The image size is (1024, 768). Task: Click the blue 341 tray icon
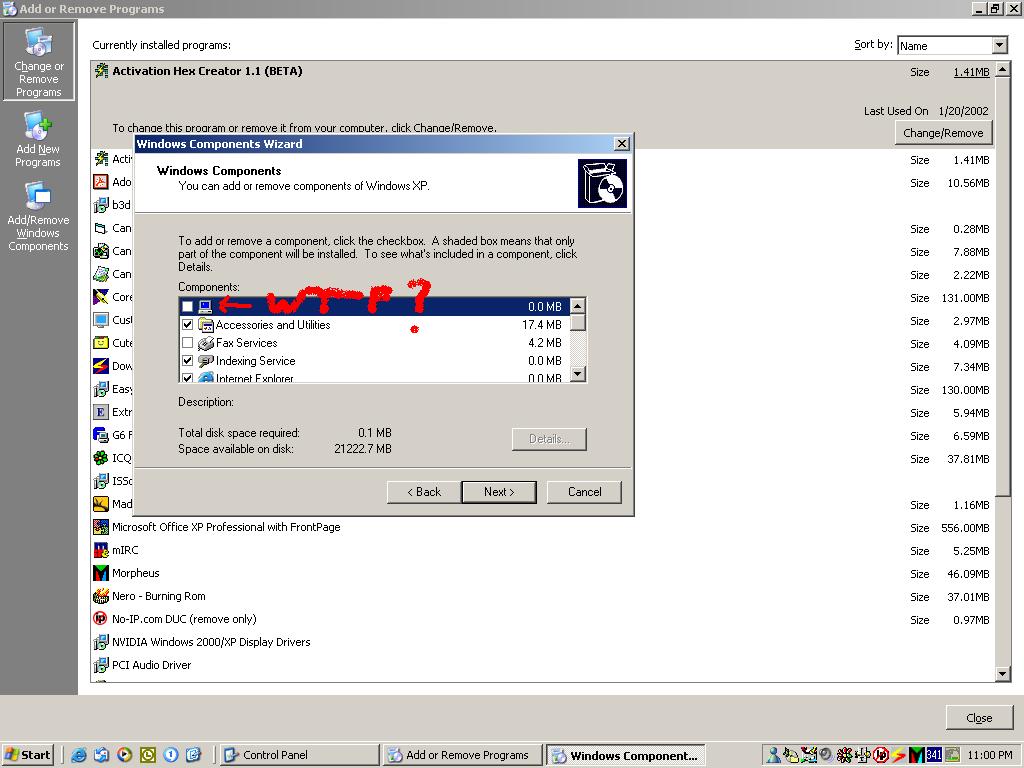934,756
